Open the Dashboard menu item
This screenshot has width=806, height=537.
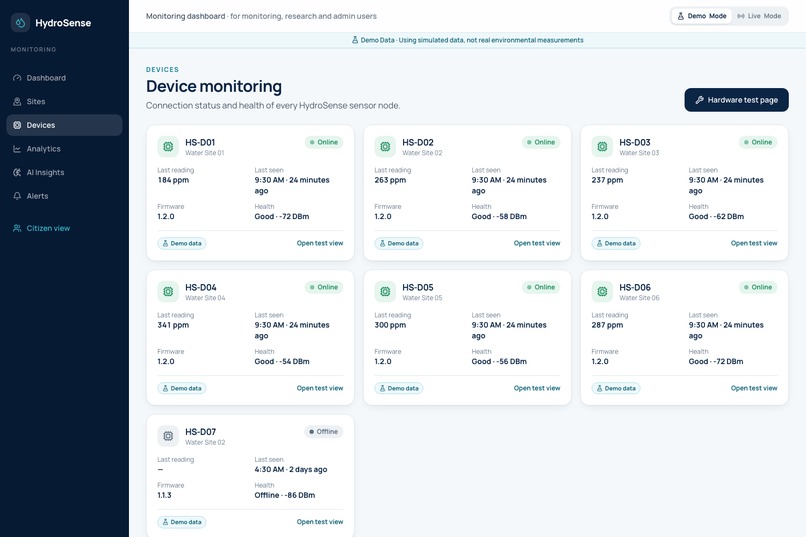pyautogui.click(x=64, y=78)
